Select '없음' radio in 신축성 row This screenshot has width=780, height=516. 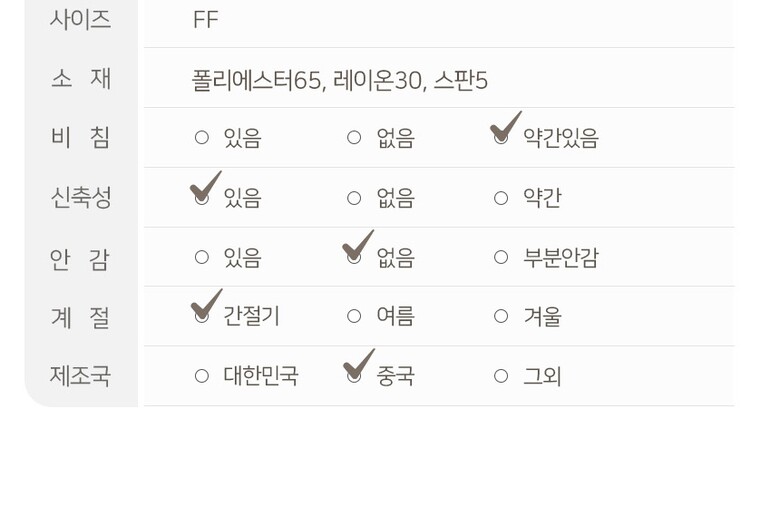click(x=354, y=198)
